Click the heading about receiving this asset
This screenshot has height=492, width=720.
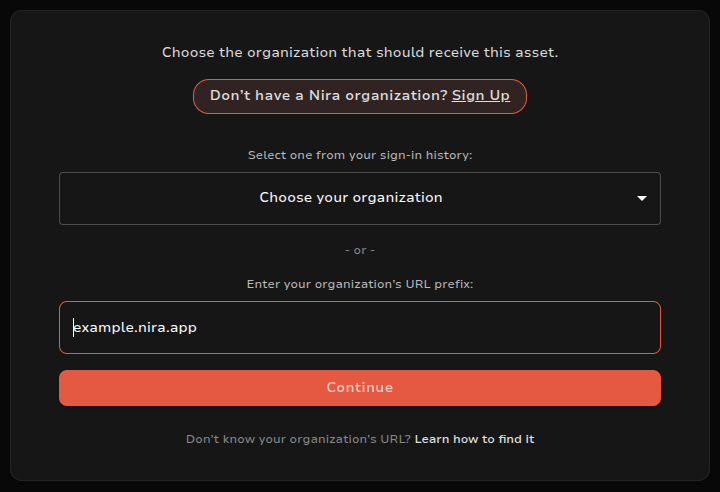click(360, 52)
